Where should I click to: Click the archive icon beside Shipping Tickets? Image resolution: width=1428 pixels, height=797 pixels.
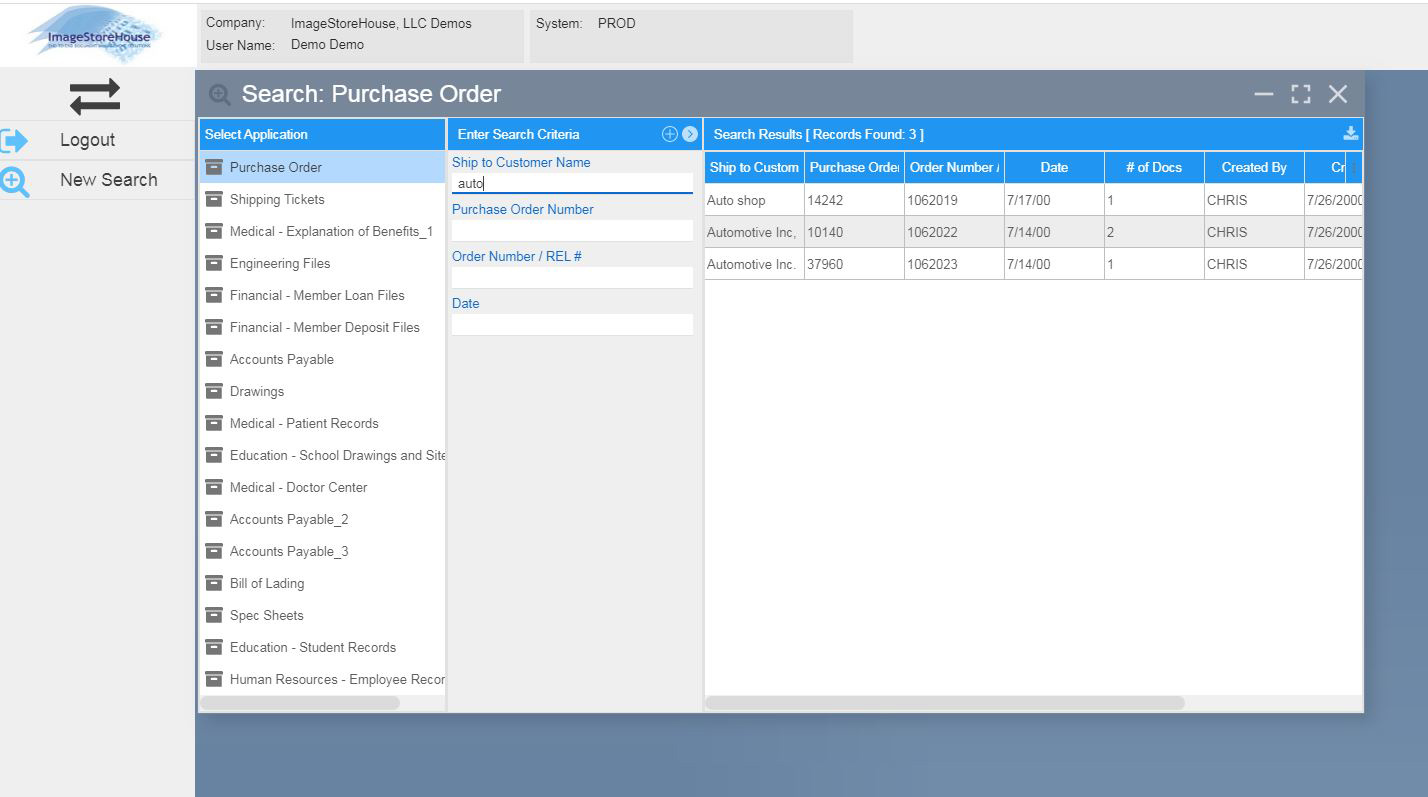pyautogui.click(x=214, y=199)
